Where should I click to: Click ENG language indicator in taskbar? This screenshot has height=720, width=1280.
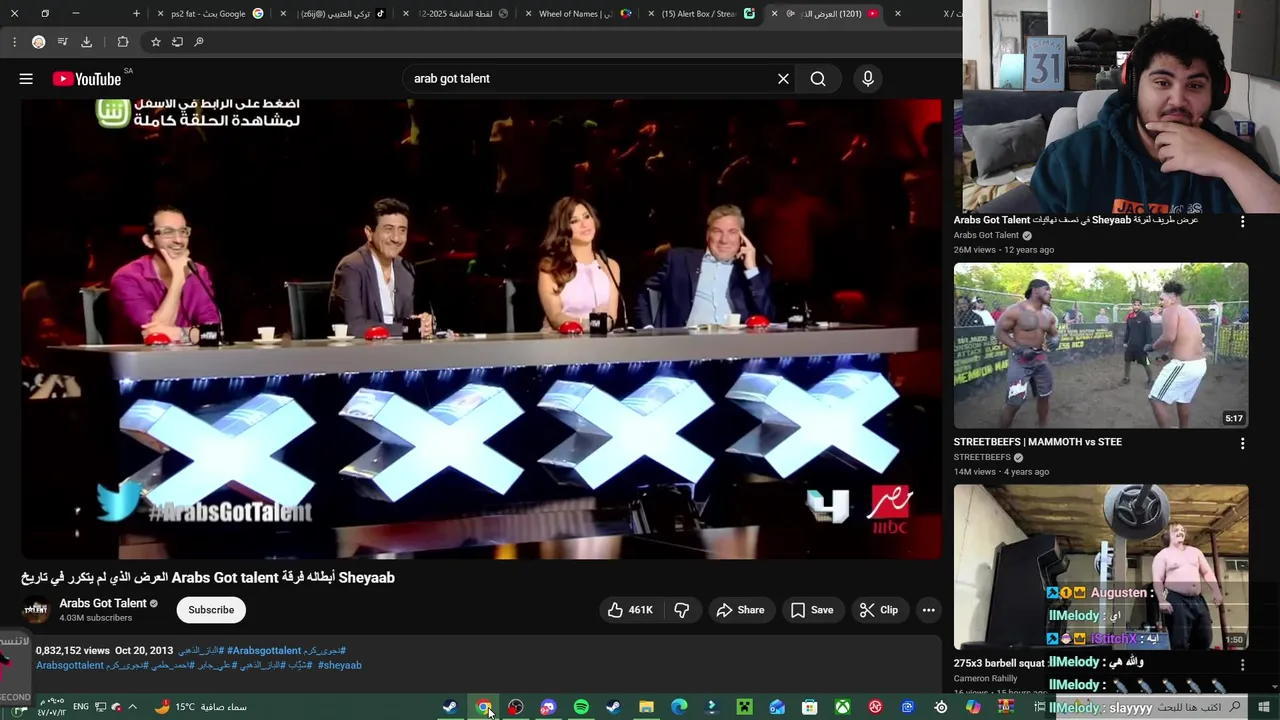point(80,707)
